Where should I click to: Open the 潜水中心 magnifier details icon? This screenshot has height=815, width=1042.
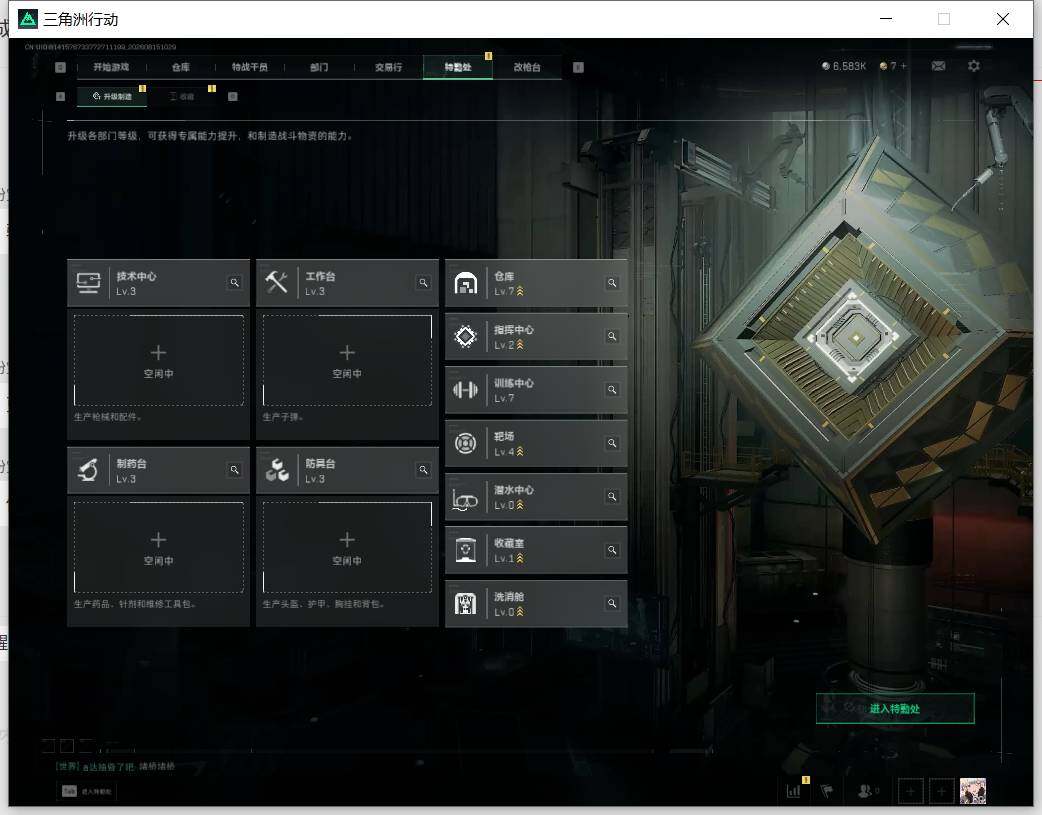click(612, 497)
